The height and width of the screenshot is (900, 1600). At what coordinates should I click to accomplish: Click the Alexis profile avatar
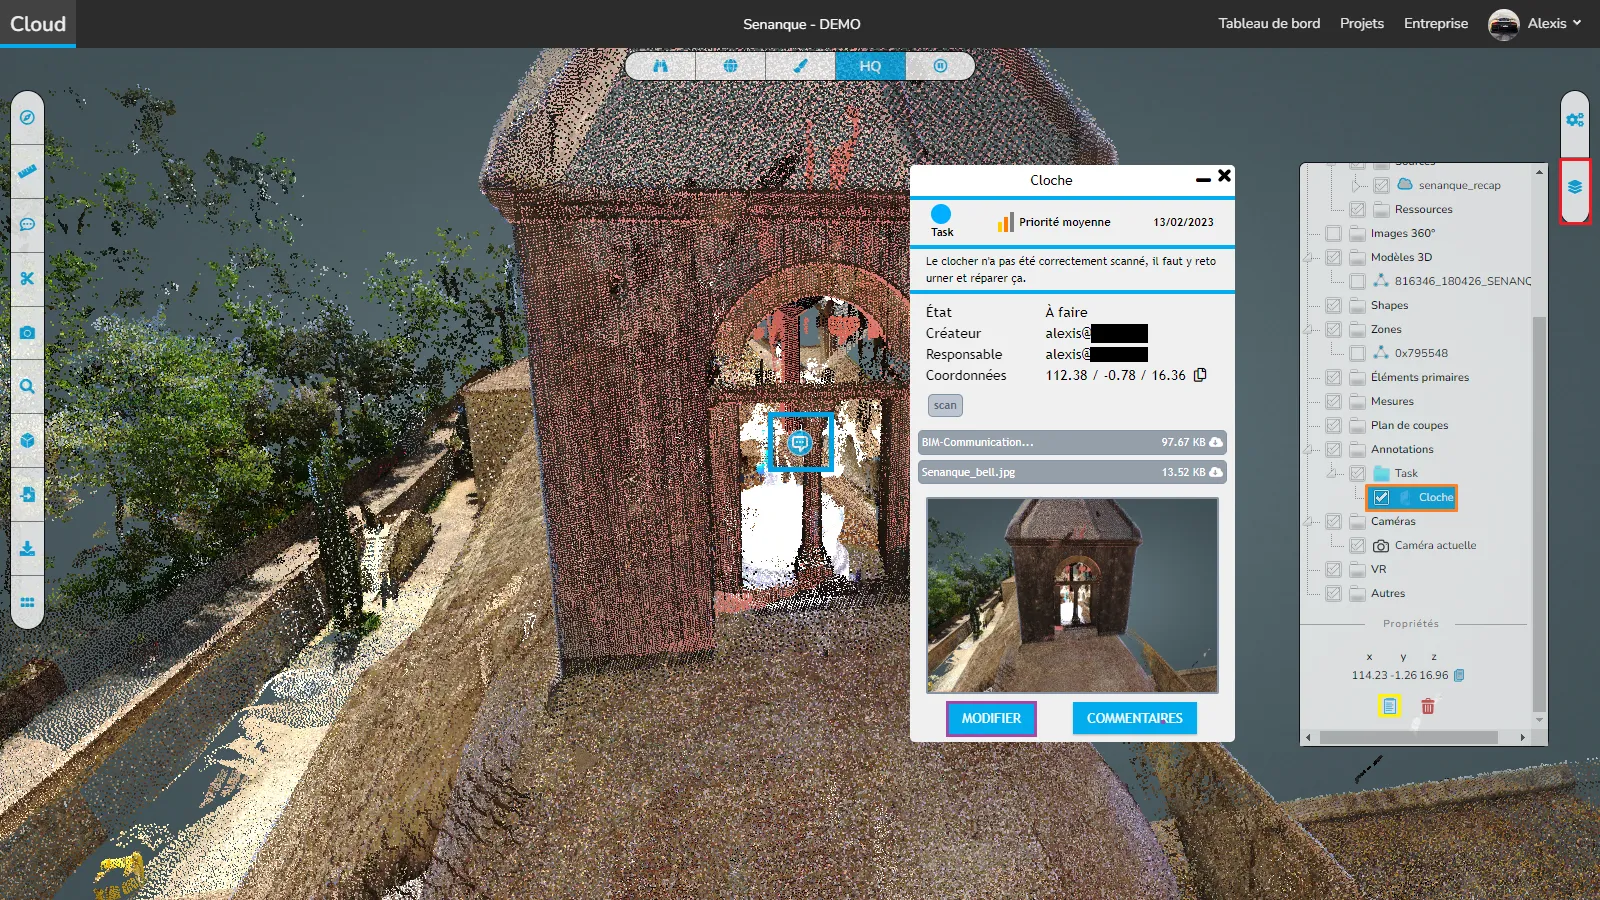1504,24
